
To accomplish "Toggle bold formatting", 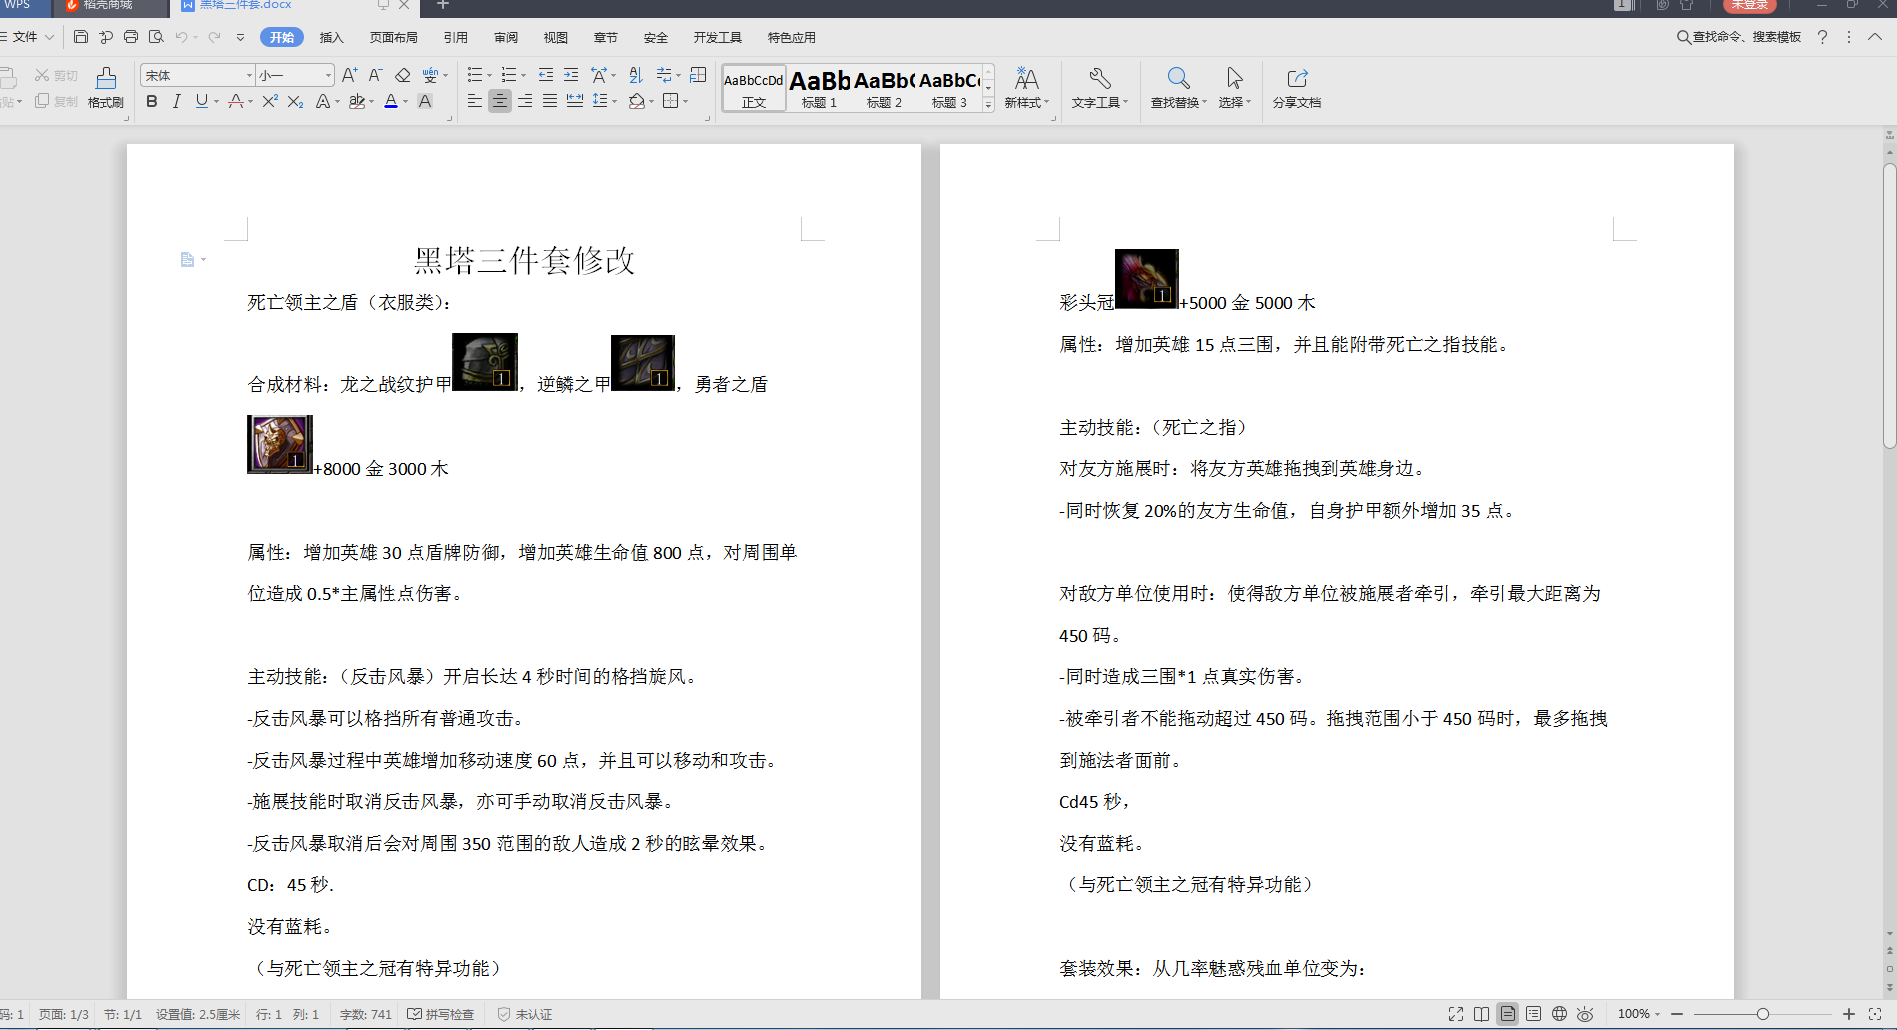I will point(152,101).
